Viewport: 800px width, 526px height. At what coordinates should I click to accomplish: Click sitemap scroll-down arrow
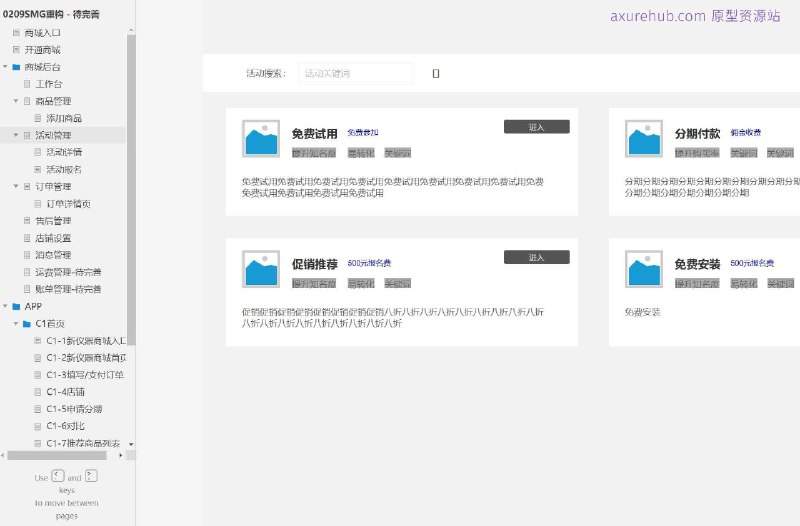tap(131, 444)
